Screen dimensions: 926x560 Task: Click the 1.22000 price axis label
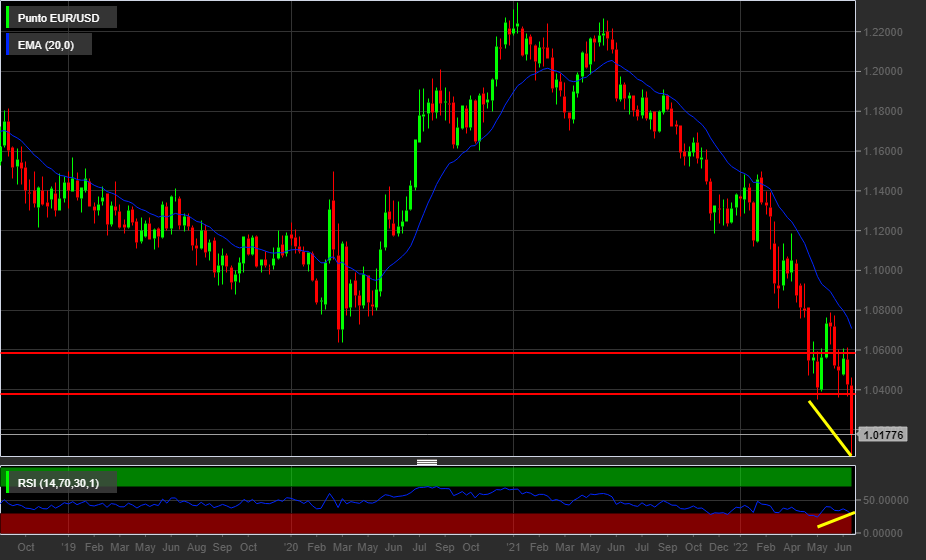(x=884, y=32)
